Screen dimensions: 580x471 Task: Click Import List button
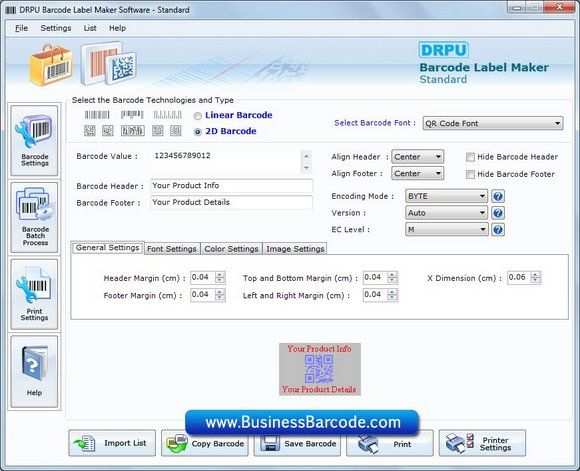click(x=112, y=443)
